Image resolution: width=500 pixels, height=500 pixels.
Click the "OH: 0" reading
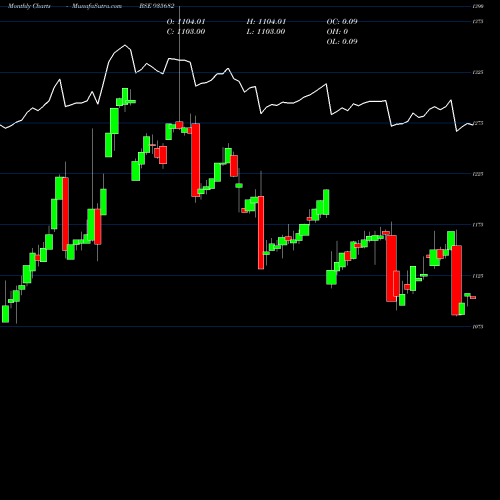(337, 32)
